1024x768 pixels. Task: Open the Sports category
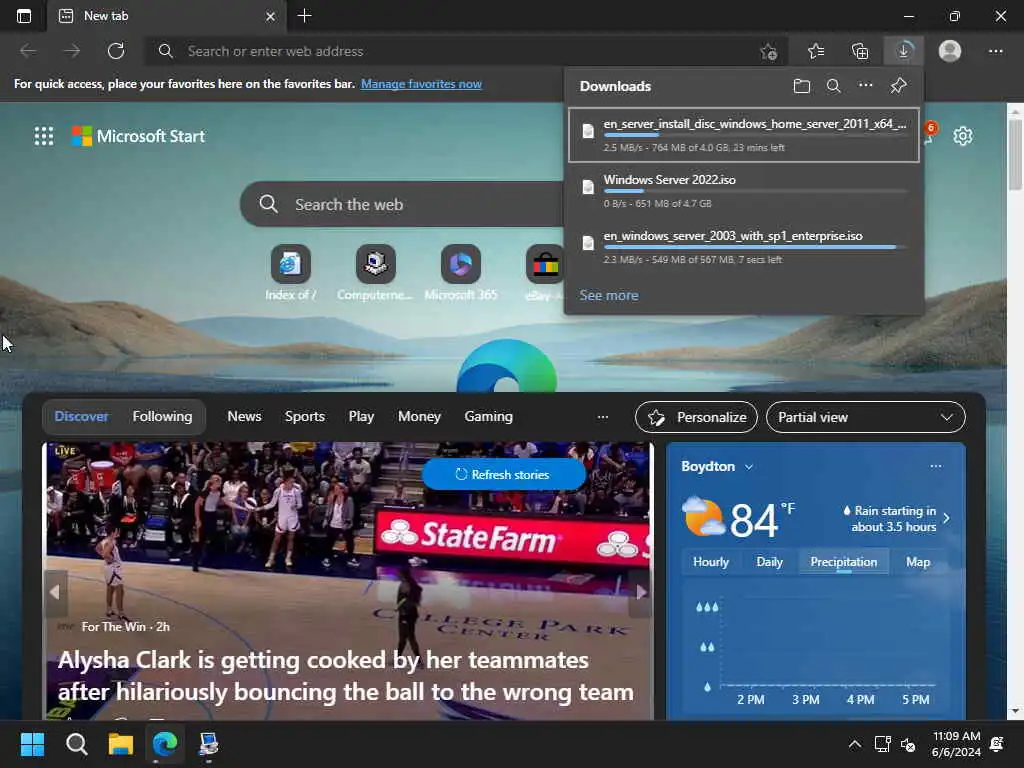tap(304, 417)
